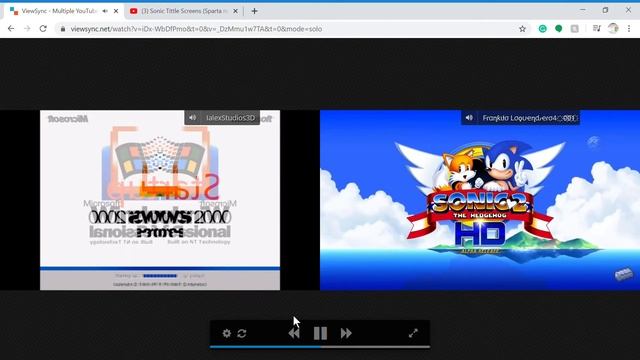Mute the ViewSync tab audio indicator
Viewport: 640px width, 360px height.
click(105, 11)
